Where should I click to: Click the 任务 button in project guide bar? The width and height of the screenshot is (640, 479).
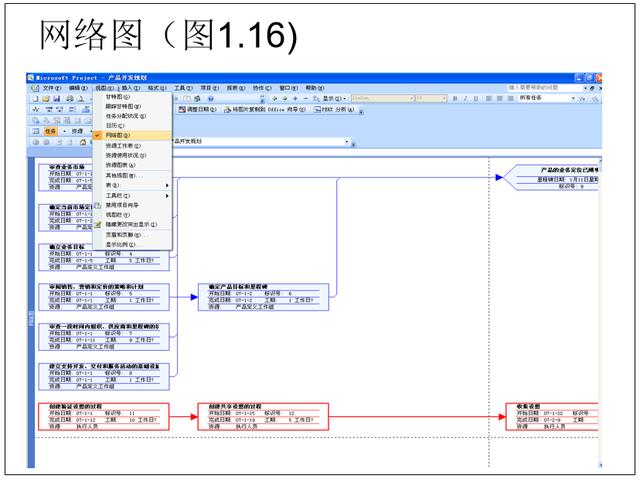pyautogui.click(x=51, y=131)
